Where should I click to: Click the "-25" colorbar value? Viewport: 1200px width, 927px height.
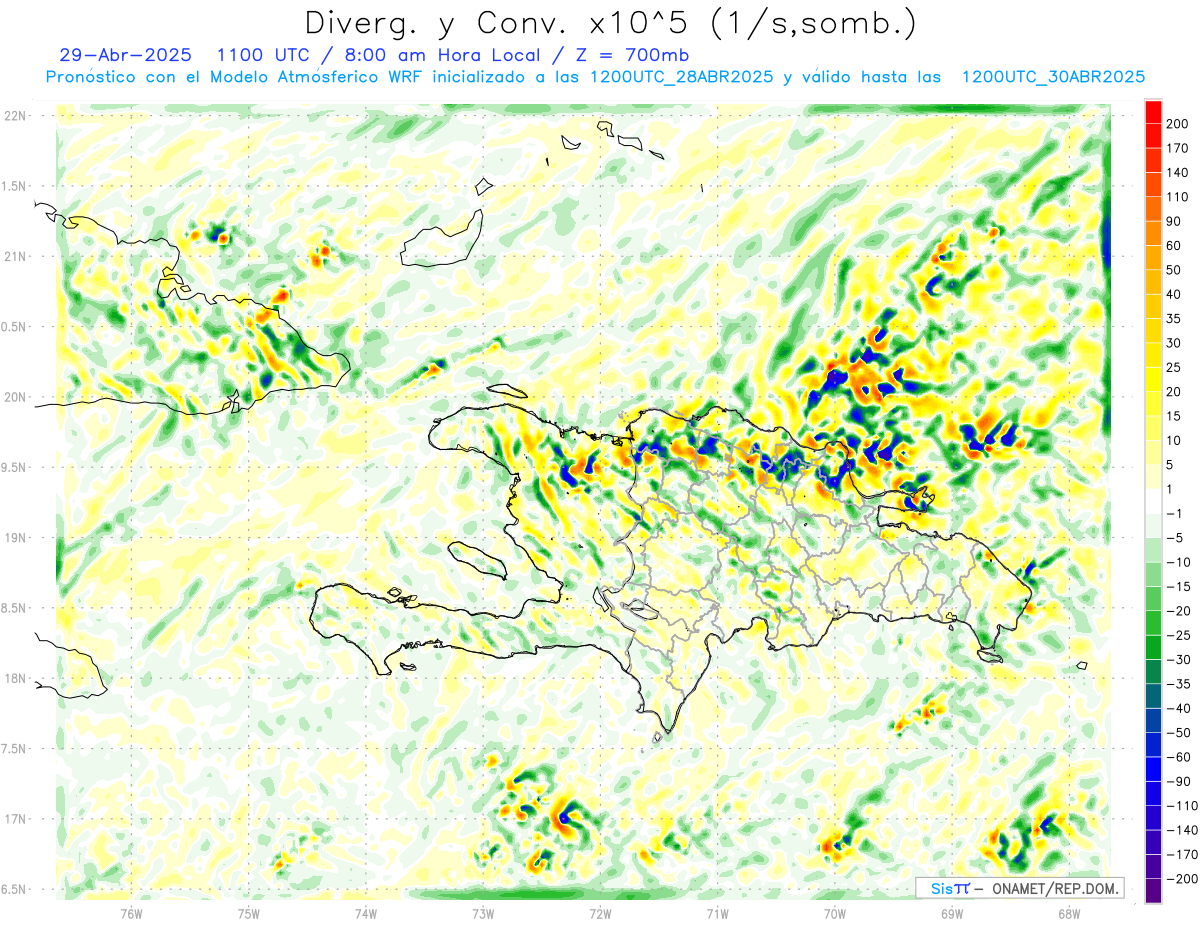point(1179,635)
